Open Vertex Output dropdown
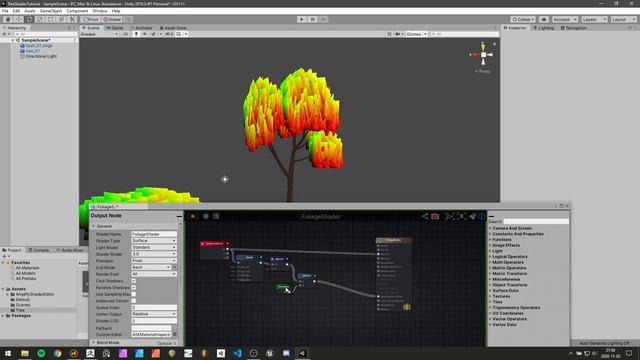The image size is (640, 360). [x=154, y=314]
